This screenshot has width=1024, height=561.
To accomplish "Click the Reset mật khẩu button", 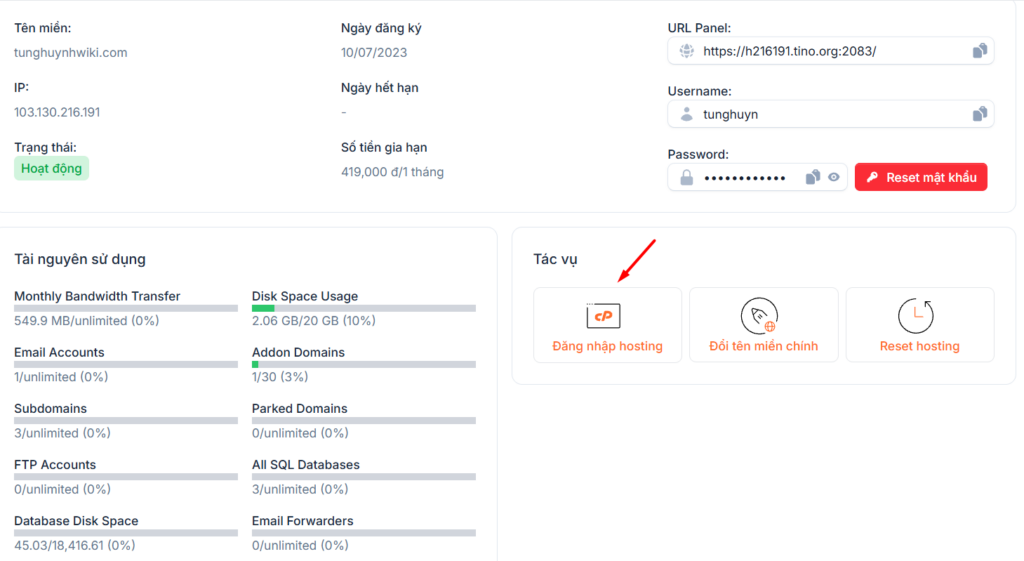I will click(x=921, y=177).
